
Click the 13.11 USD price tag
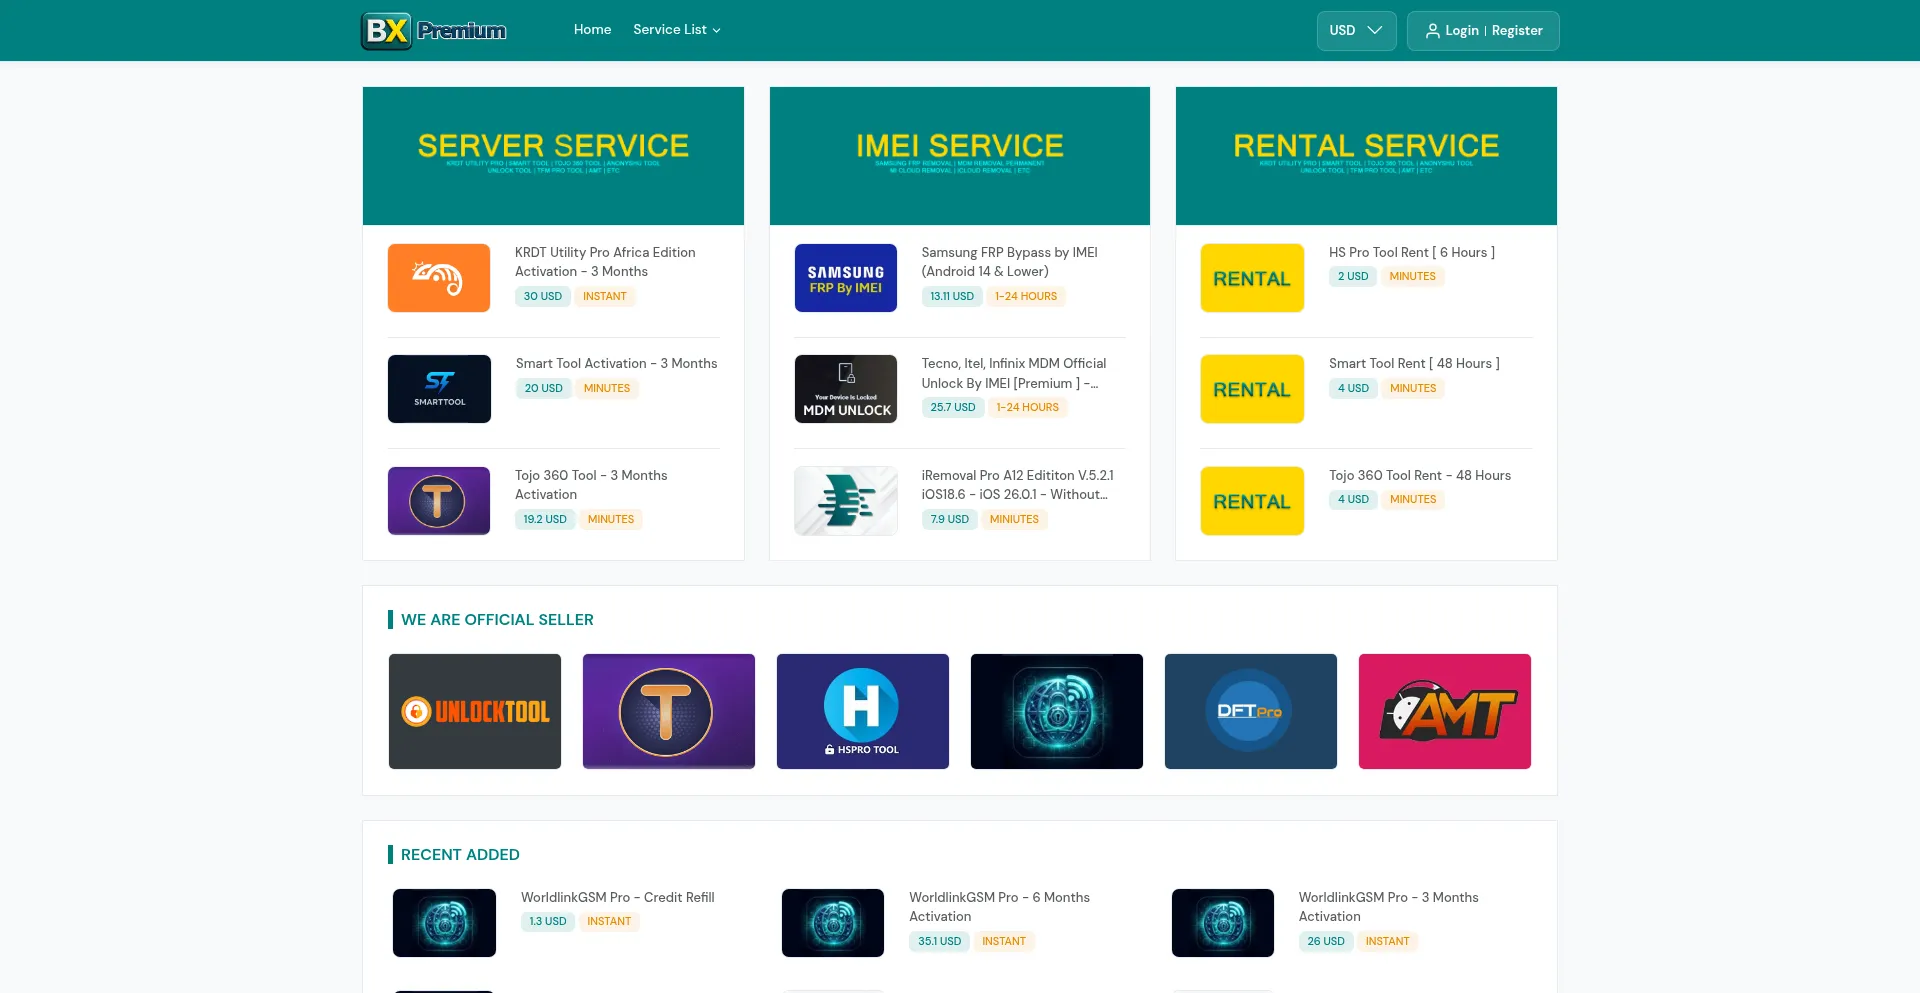[952, 297]
